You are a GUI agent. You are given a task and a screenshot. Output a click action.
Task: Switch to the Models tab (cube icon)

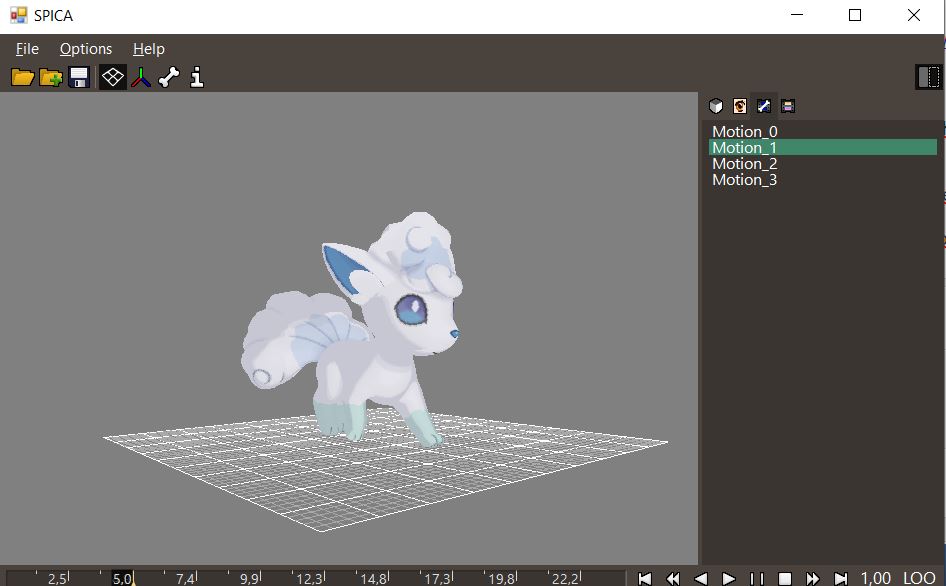coord(716,106)
